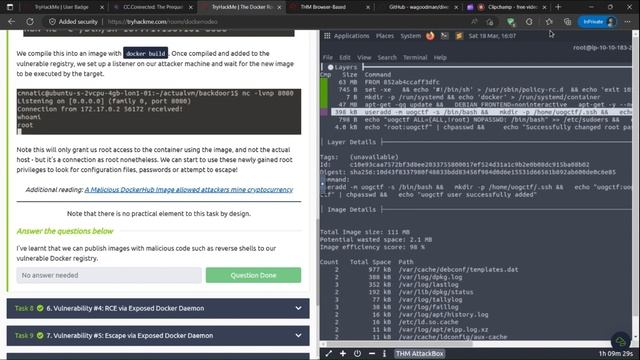Open the terminal Terminal menu

point(415,58)
